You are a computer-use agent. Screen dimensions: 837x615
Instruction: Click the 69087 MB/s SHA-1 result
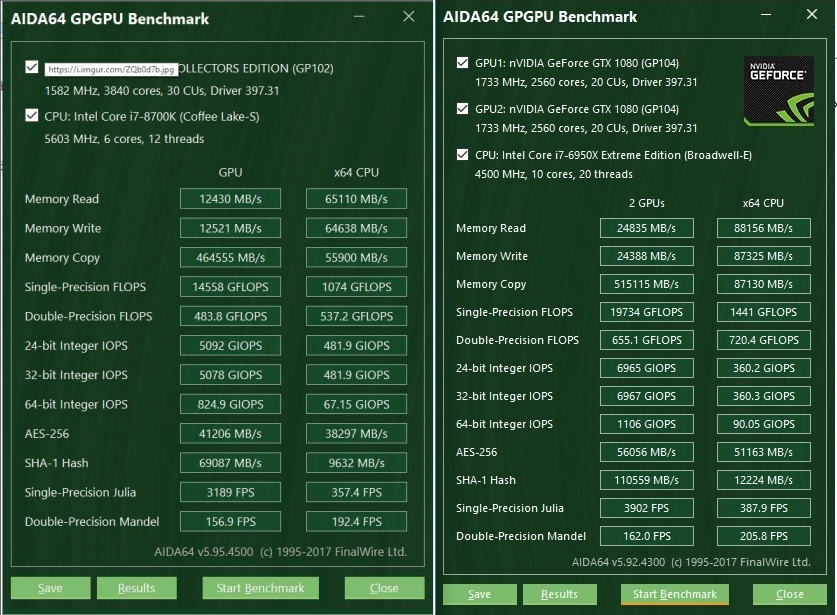pyautogui.click(x=231, y=463)
